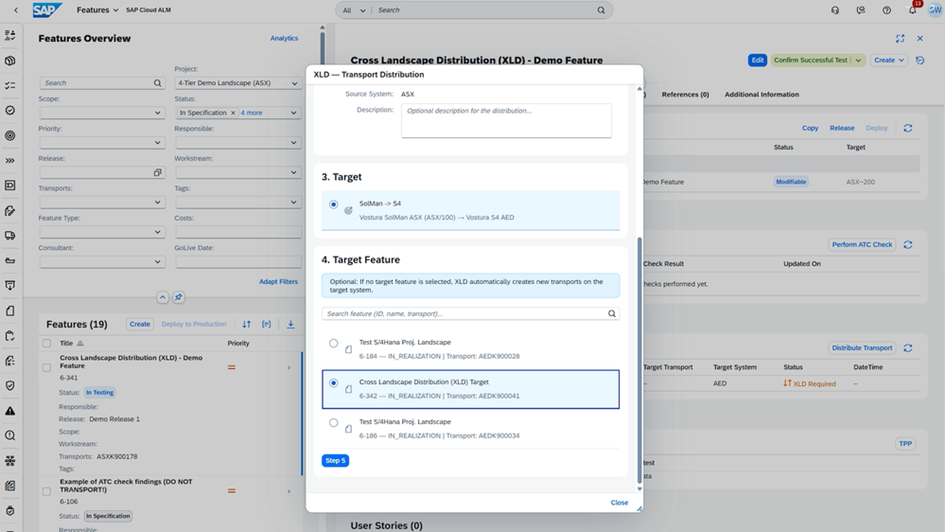Open the headset support icon in the header

[x=835, y=10]
